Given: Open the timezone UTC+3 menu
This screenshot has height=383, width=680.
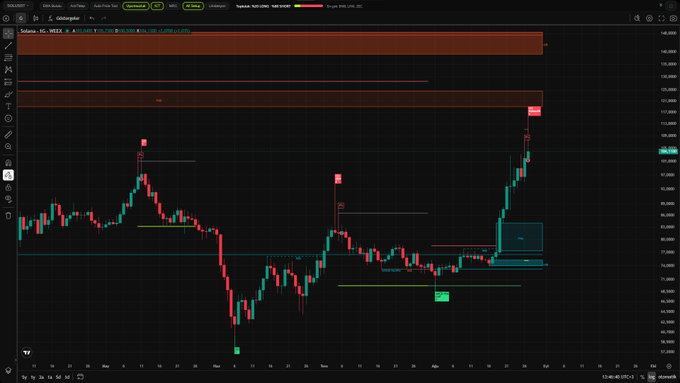Looking at the screenshot, I should 619,377.
